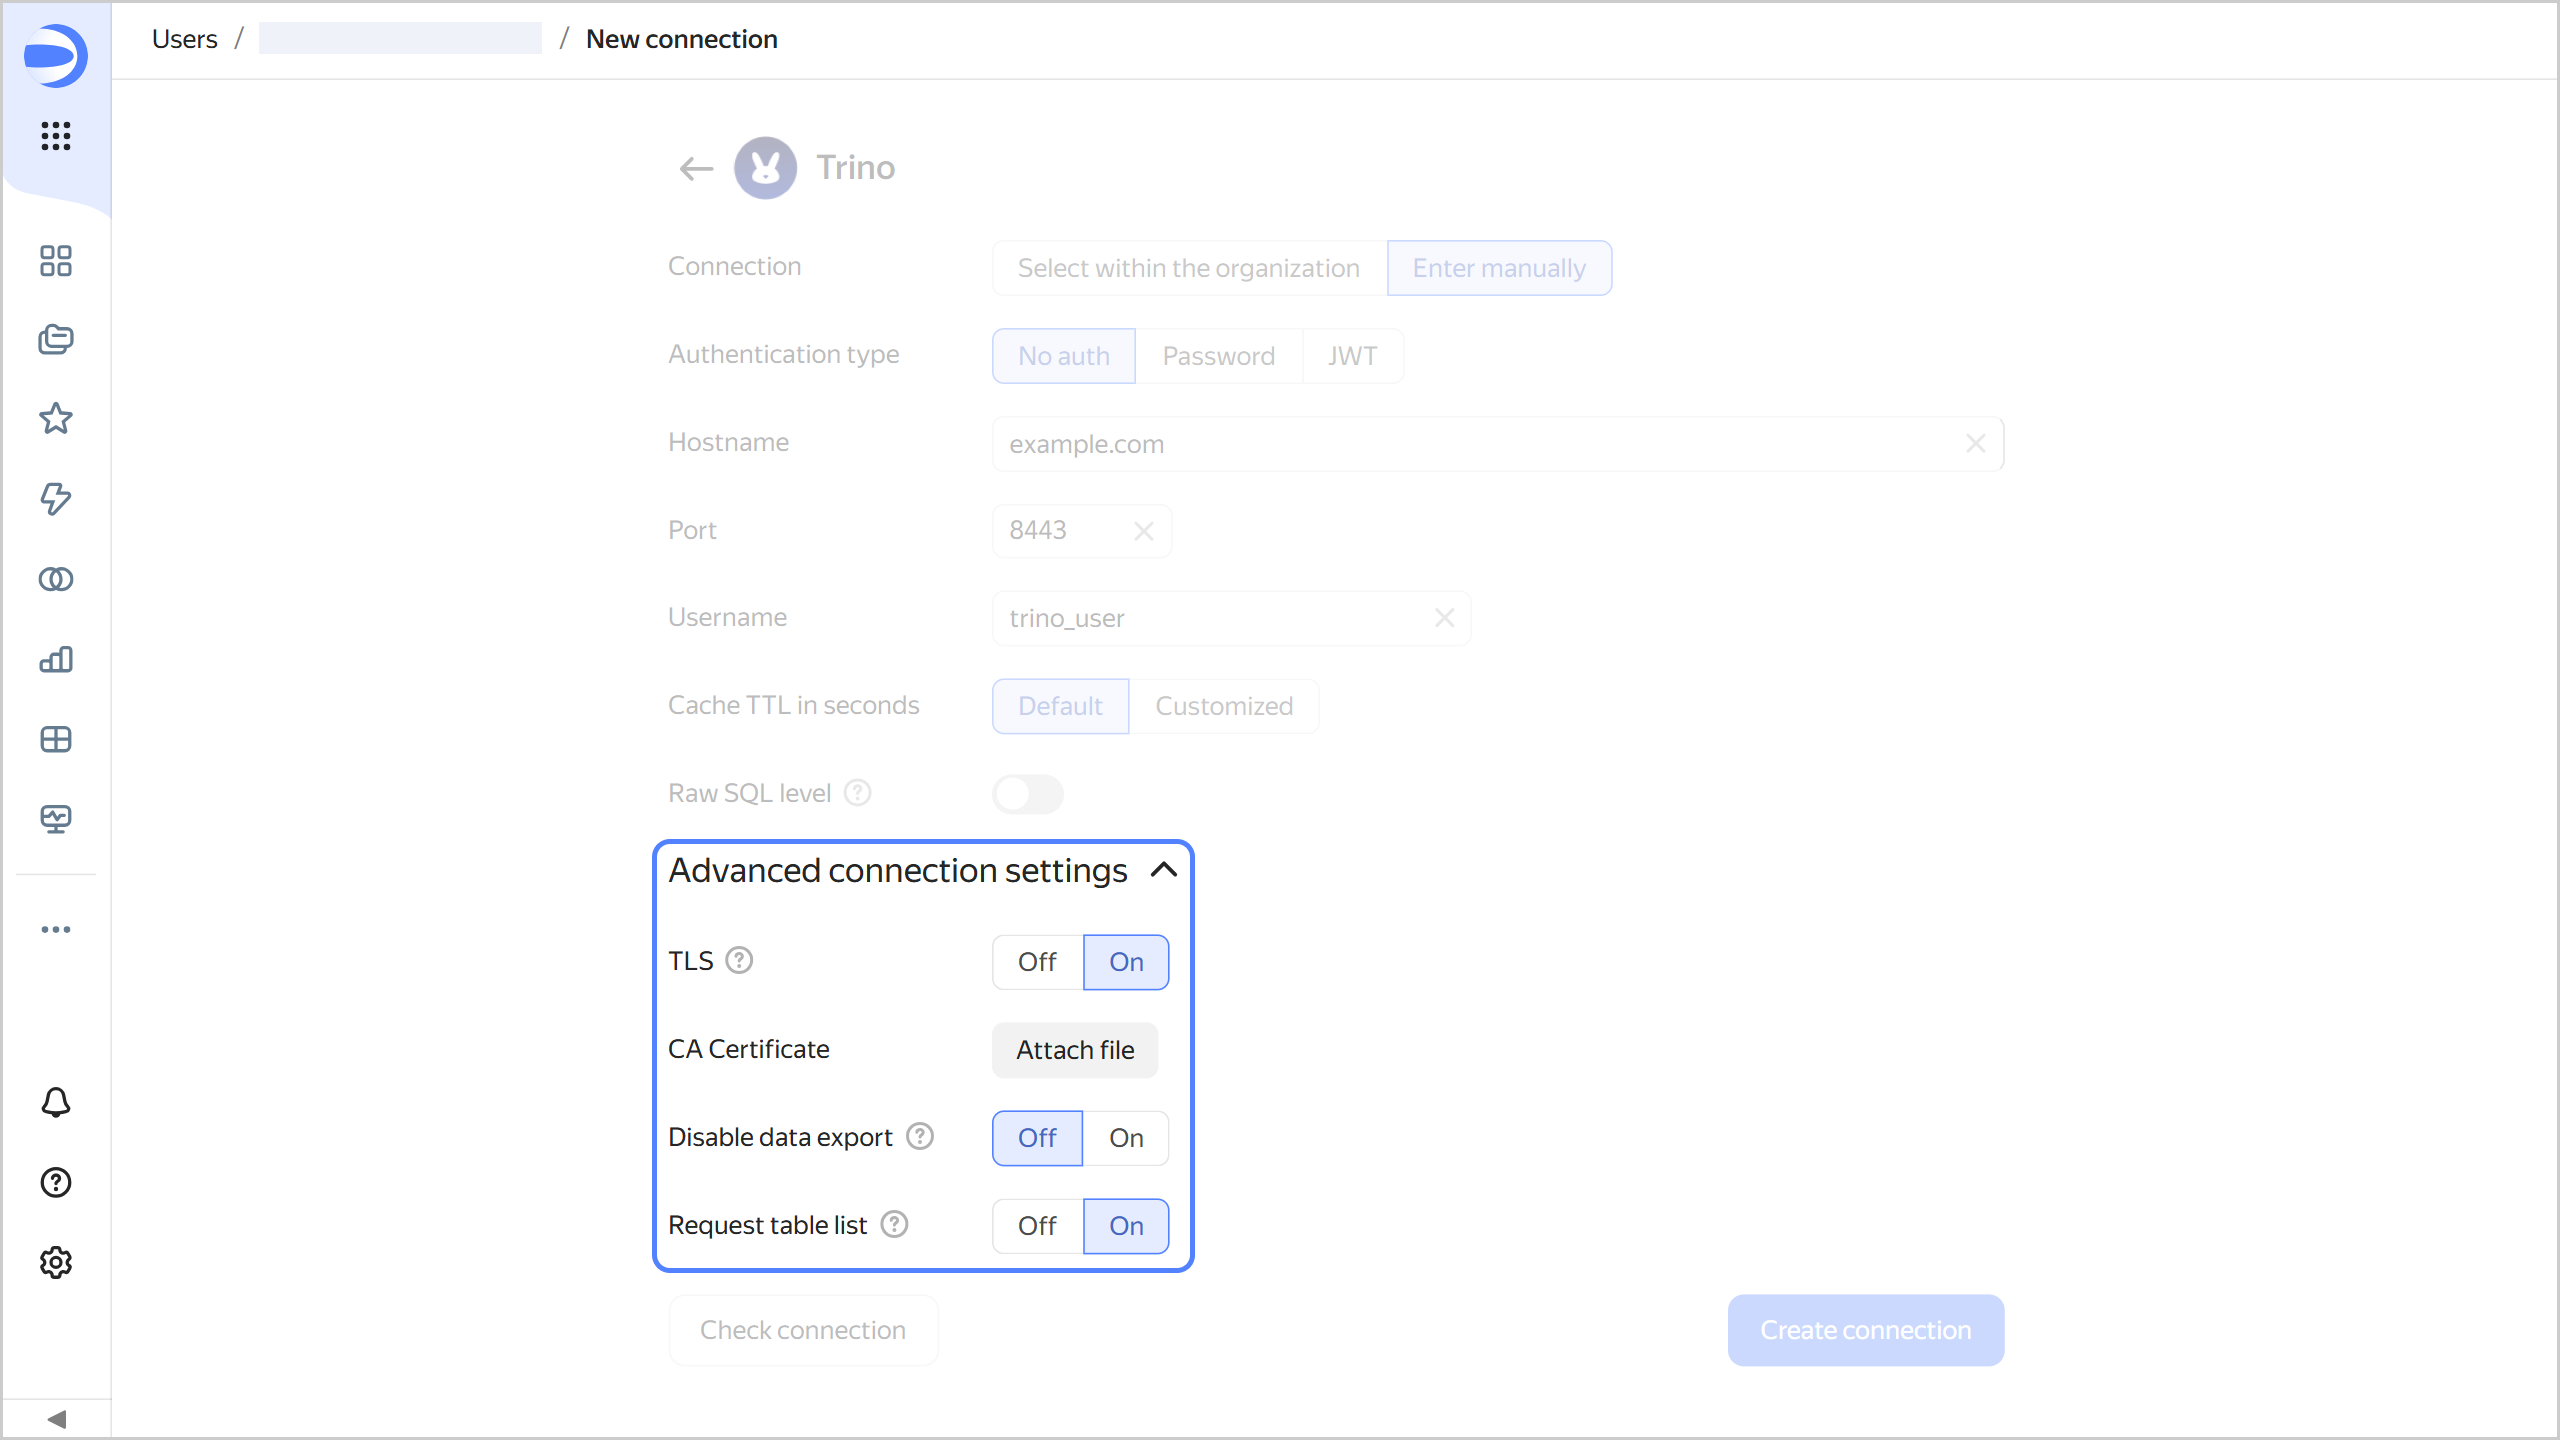Open the Favorites star in sidebar
This screenshot has width=2560, height=1440.
pos(56,418)
